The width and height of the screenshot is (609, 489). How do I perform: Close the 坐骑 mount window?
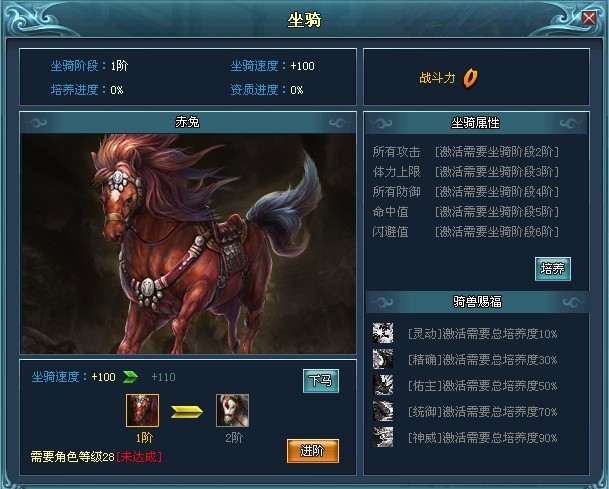point(589,17)
